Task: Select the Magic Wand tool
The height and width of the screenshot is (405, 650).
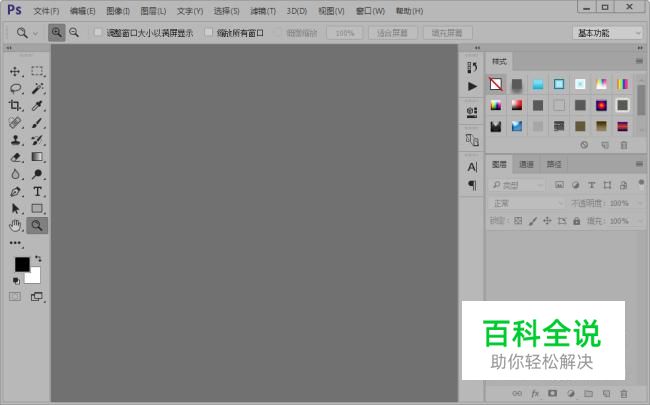Action: tap(37, 88)
